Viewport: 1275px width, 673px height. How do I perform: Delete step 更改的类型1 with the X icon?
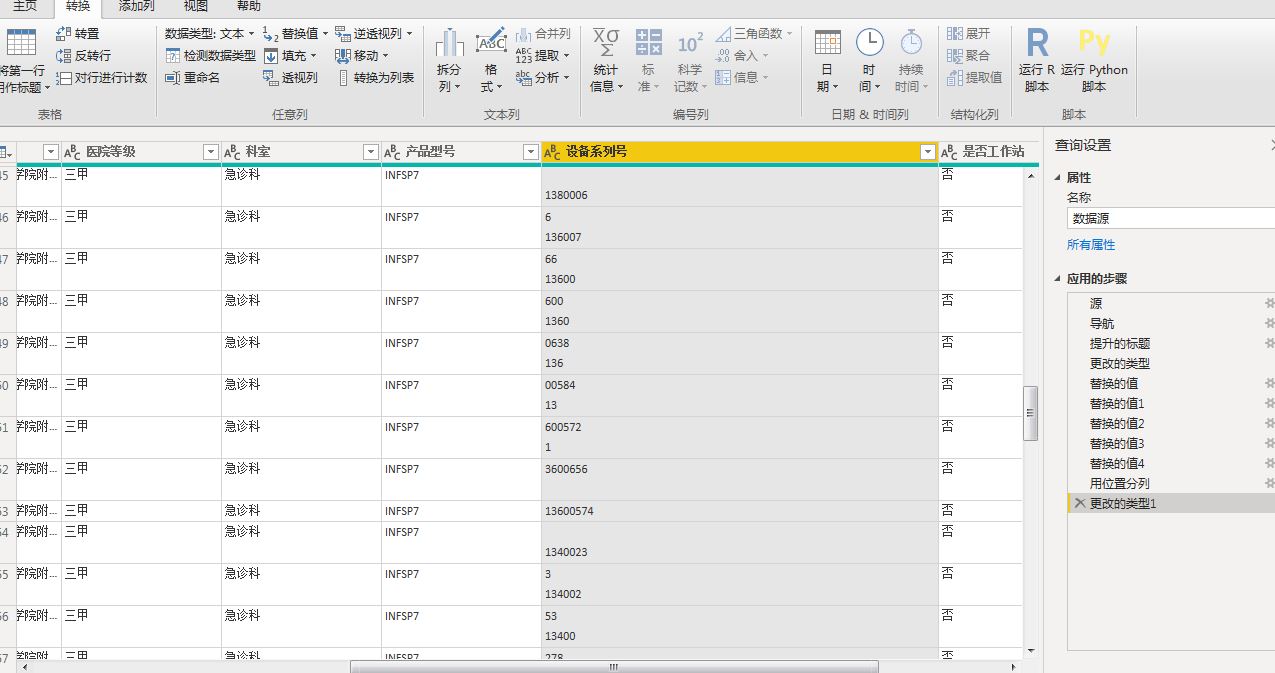(x=1079, y=504)
